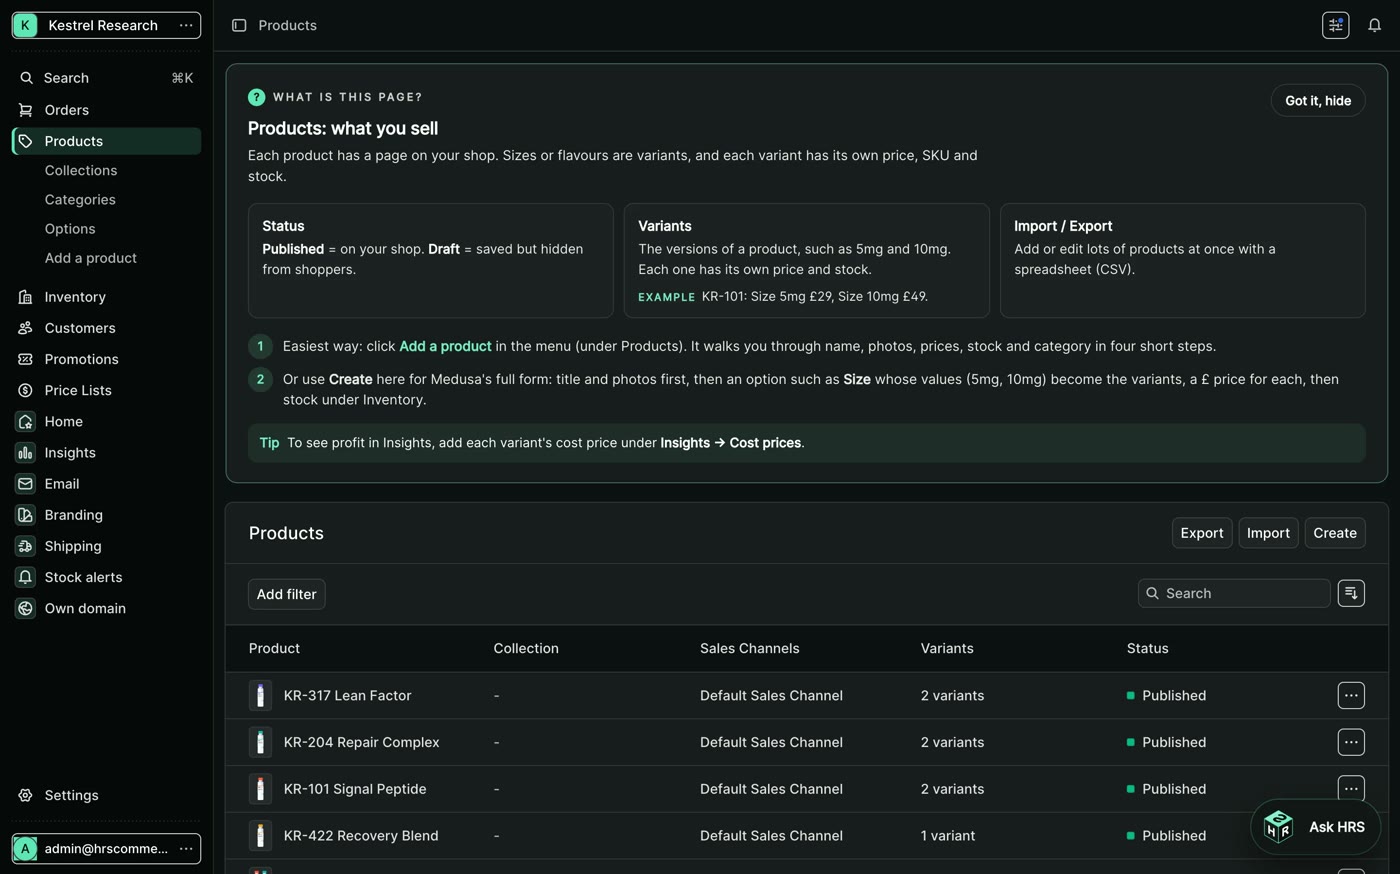
Task: Open actions menu for KR-204 Repair Complex
Action: (1351, 742)
